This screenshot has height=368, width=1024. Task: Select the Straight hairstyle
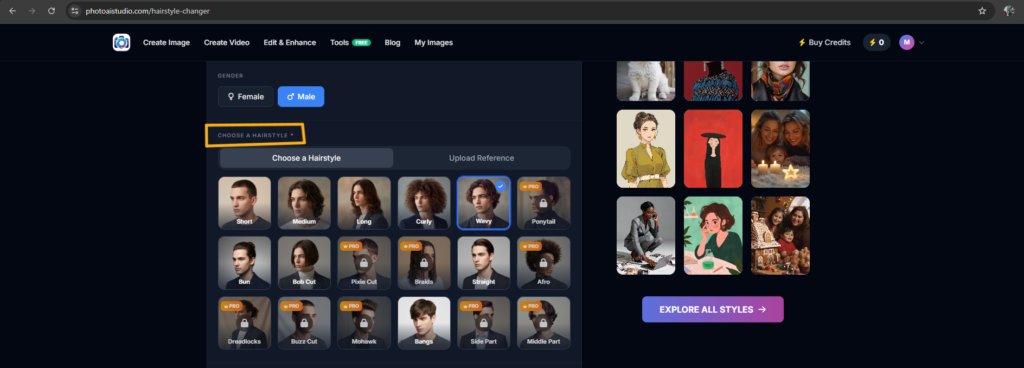pyautogui.click(x=483, y=263)
